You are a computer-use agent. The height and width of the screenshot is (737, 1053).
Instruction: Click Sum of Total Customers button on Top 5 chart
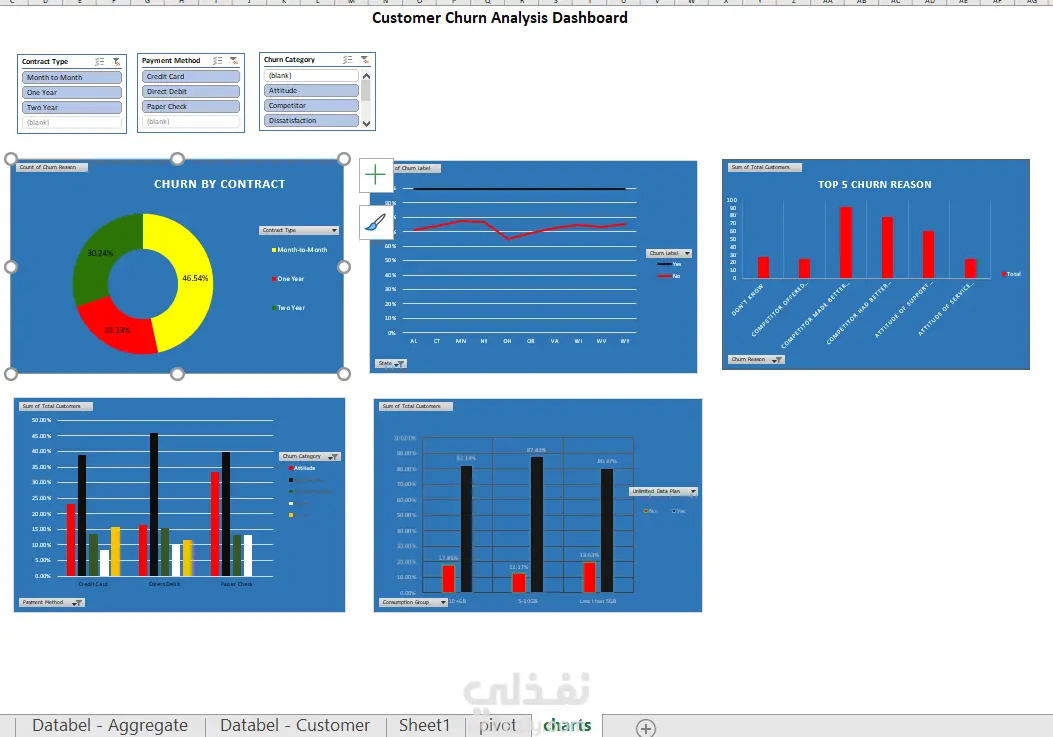click(x=764, y=167)
